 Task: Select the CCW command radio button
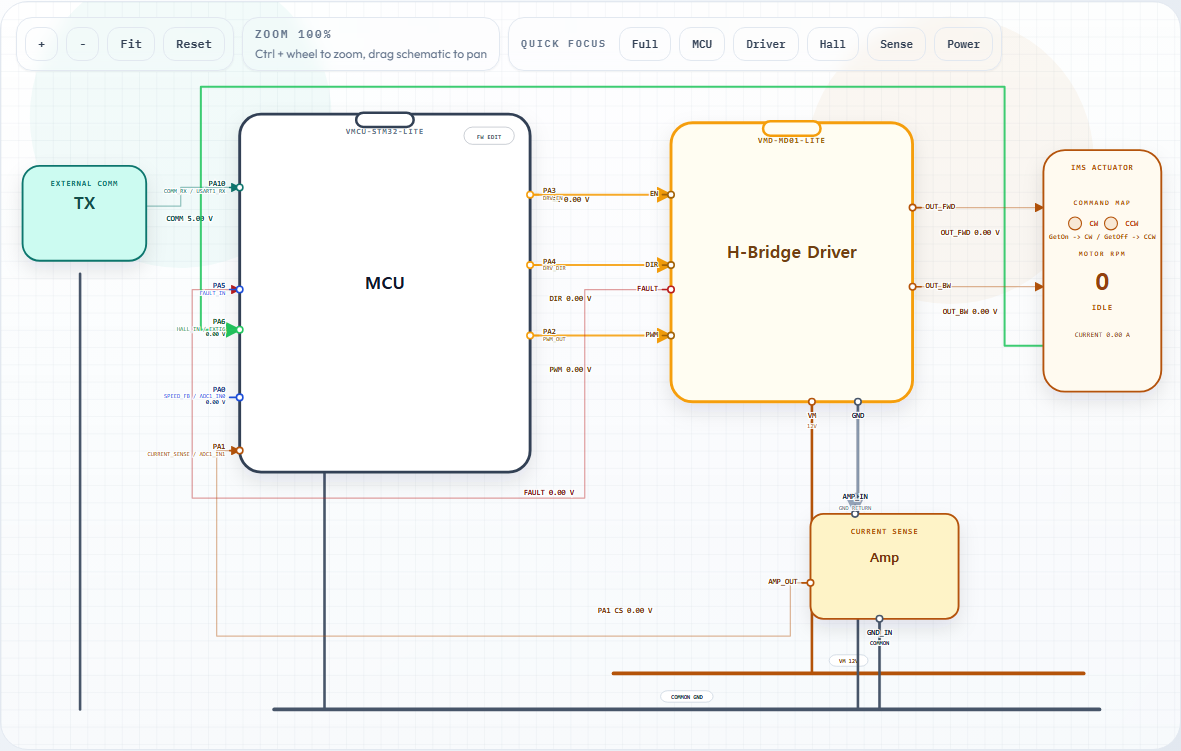click(x=1111, y=223)
